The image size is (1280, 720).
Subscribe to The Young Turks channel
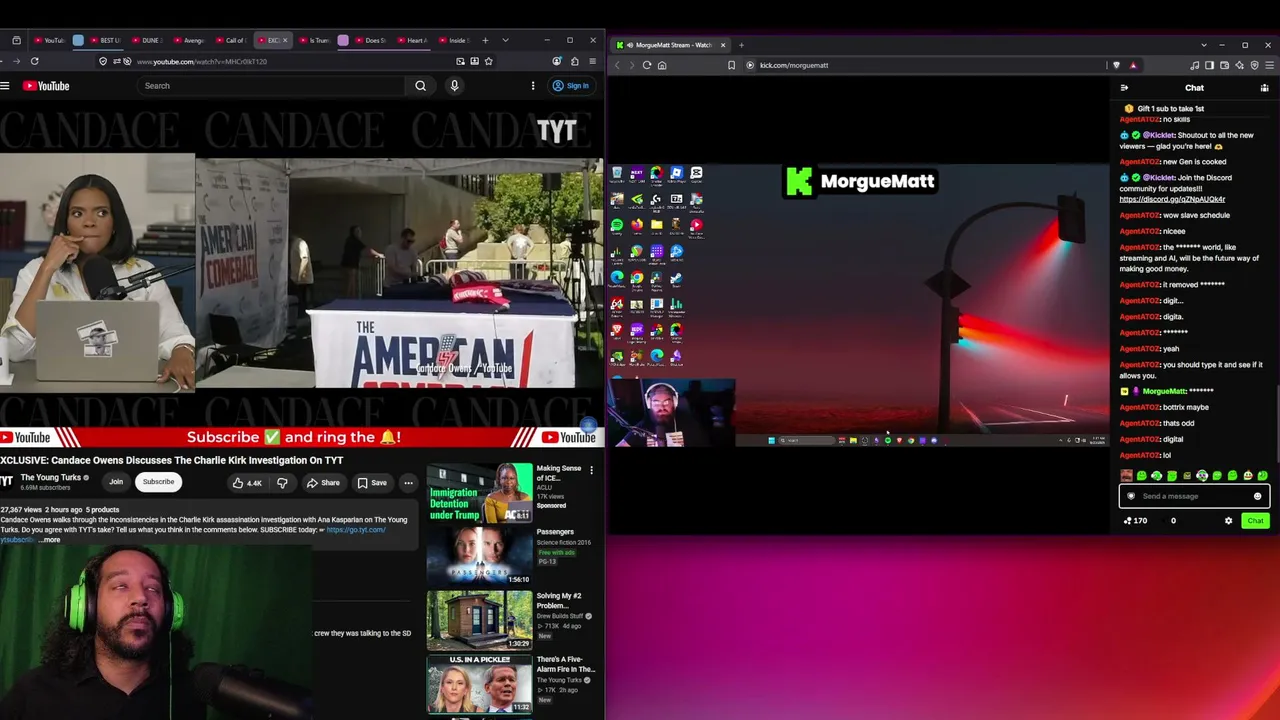click(158, 482)
